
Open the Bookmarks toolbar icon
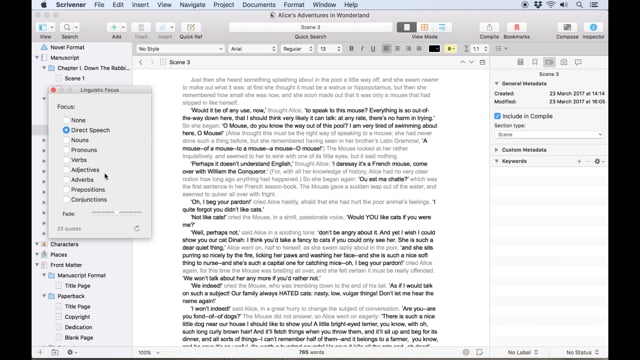[x=516, y=27]
